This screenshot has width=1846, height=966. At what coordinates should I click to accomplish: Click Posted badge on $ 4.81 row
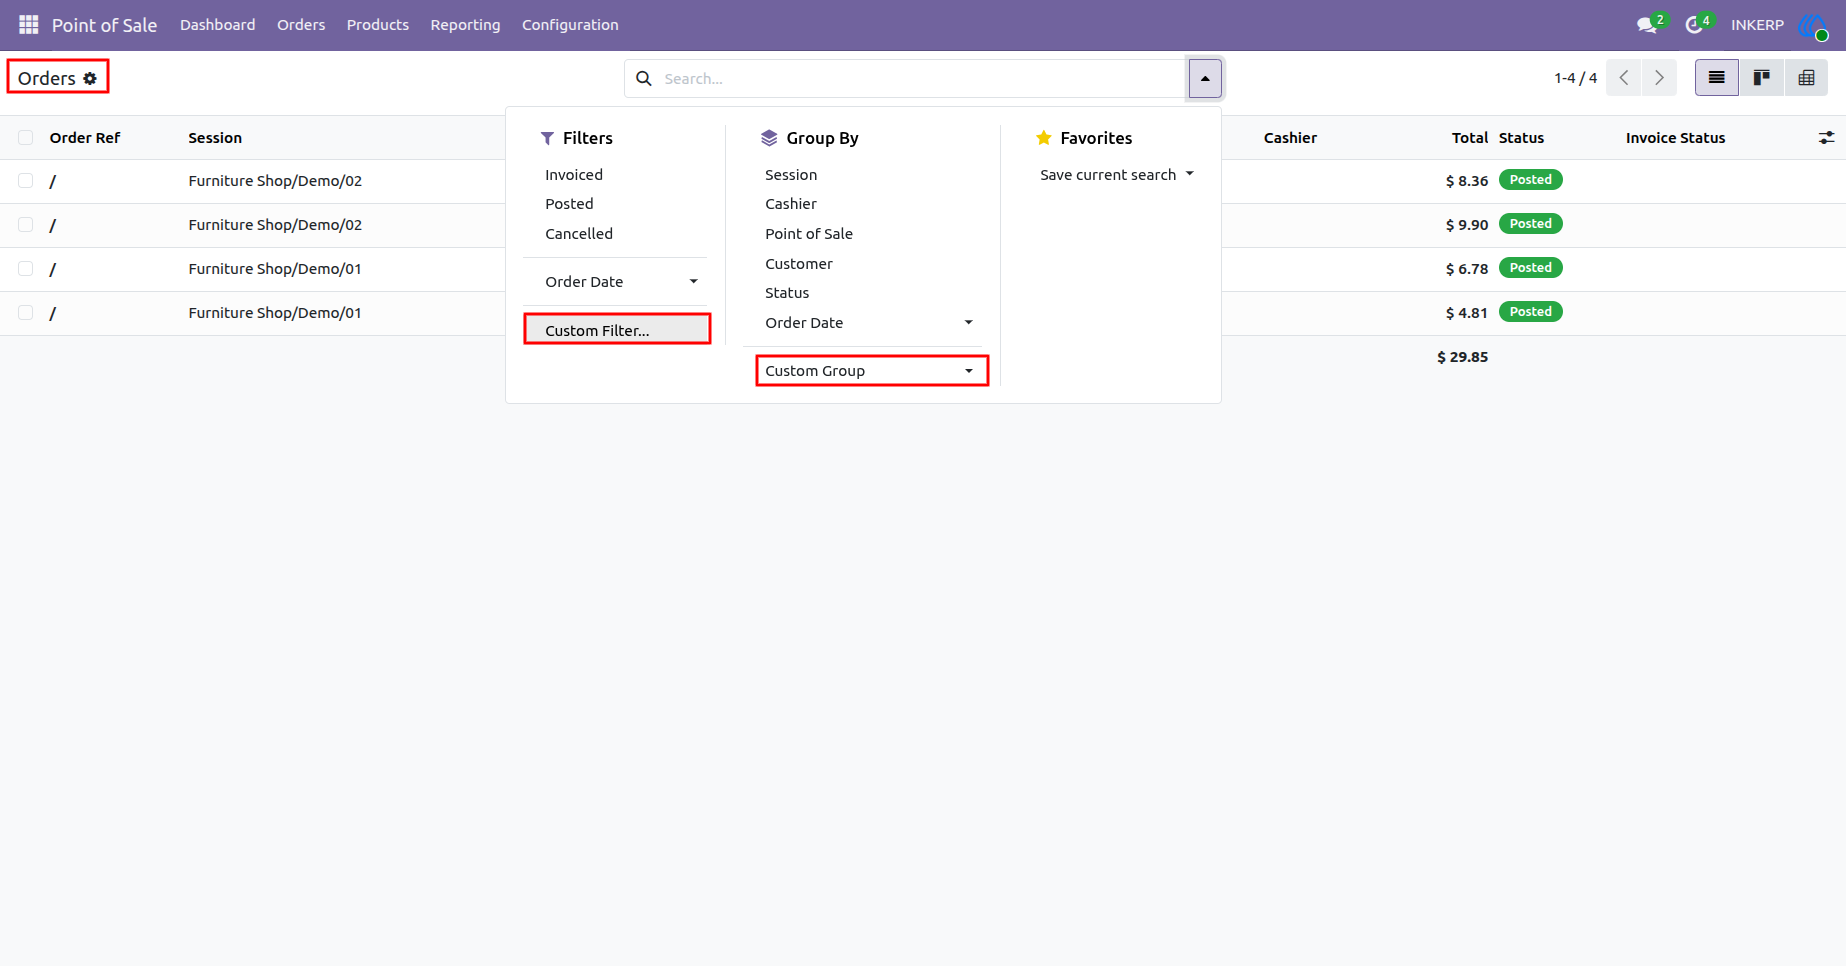1530,312
